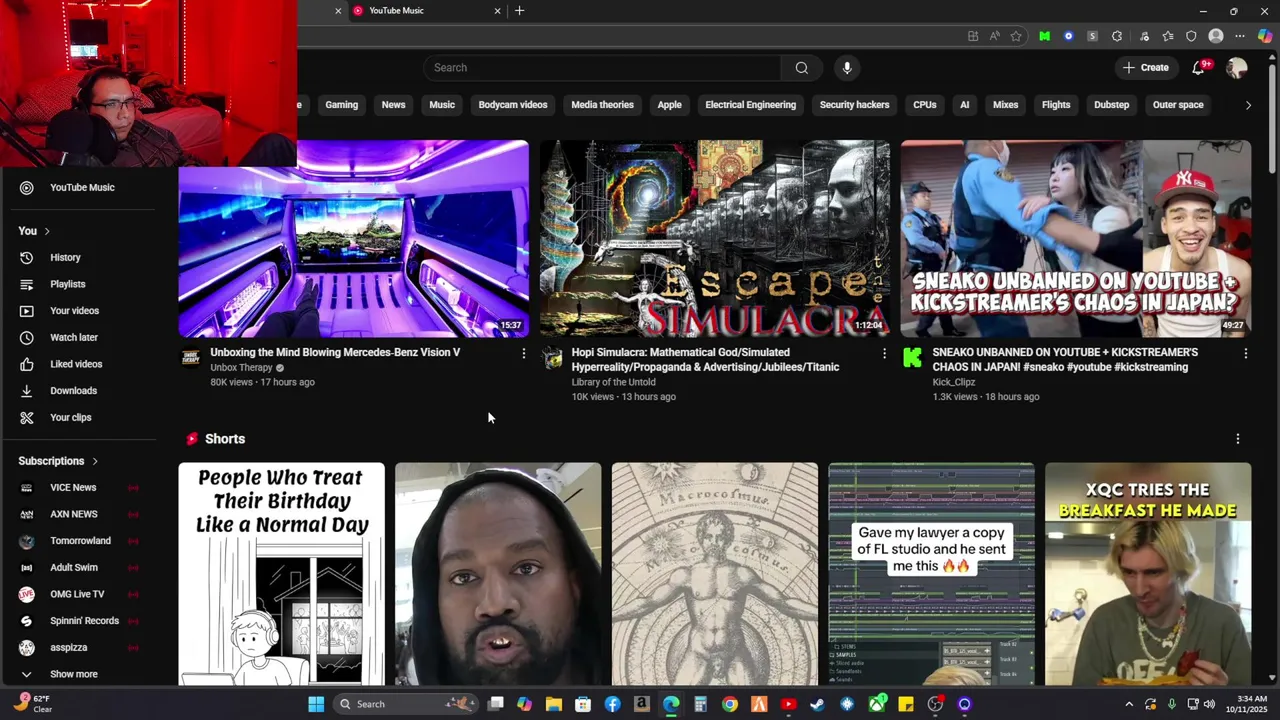Screen dimensions: 1280x720
Task: Click the Create button
Action: (x=1146, y=68)
